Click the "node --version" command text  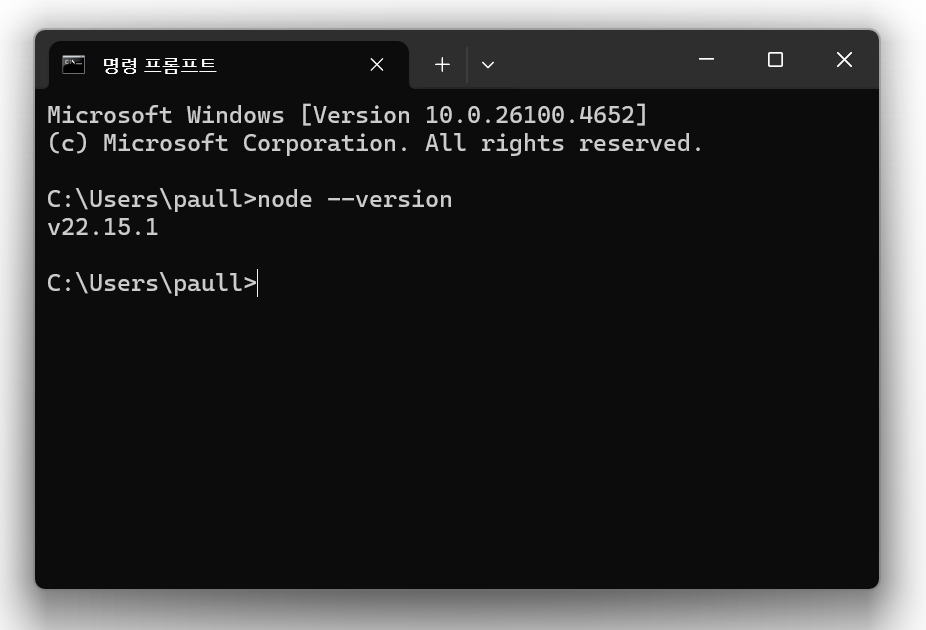354,200
